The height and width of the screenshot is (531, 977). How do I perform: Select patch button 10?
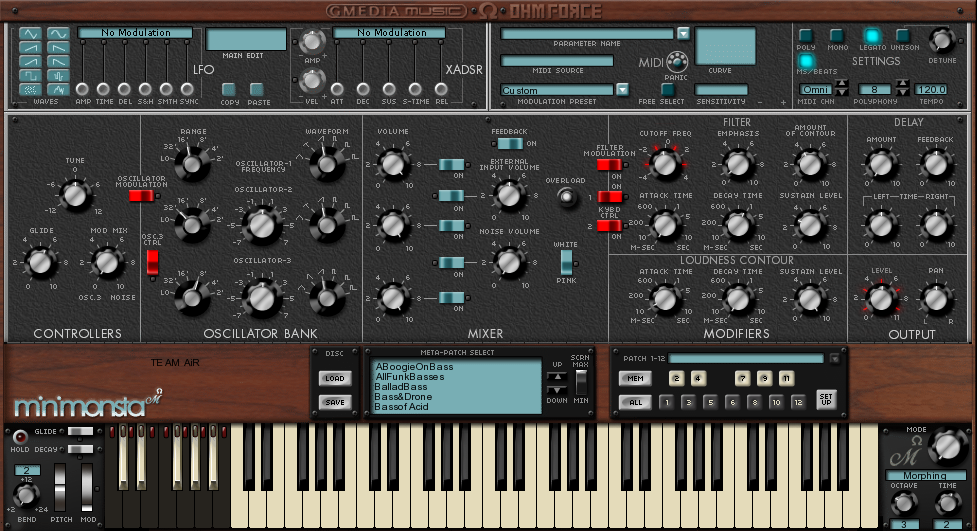(x=776, y=402)
